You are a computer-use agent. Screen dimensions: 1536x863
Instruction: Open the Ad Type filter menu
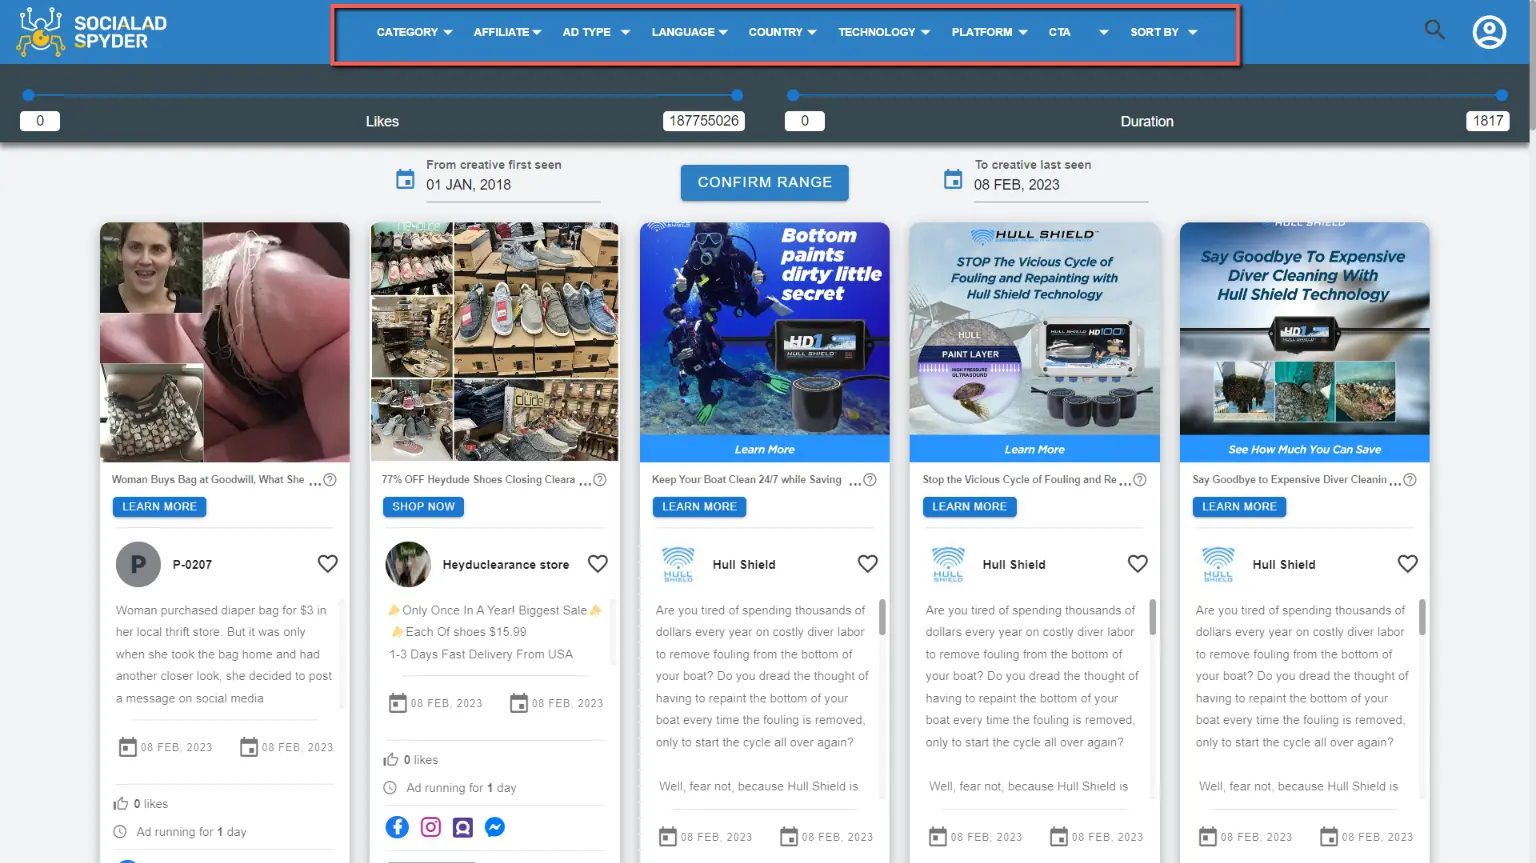click(x=596, y=32)
